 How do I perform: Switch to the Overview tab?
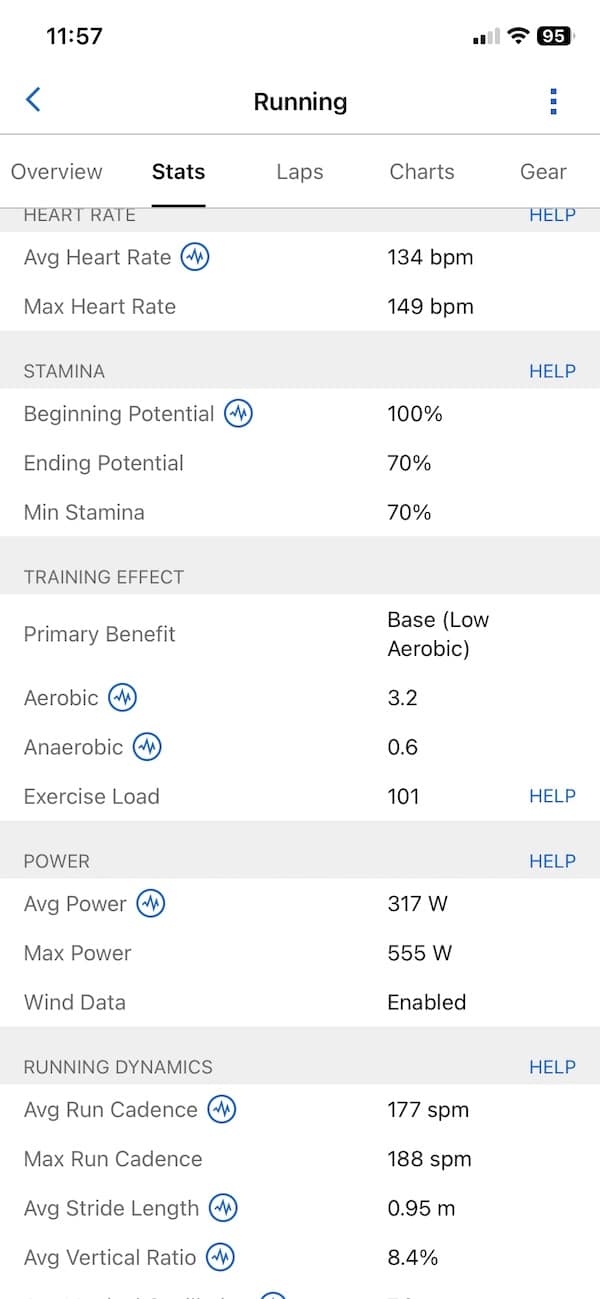pyautogui.click(x=57, y=172)
